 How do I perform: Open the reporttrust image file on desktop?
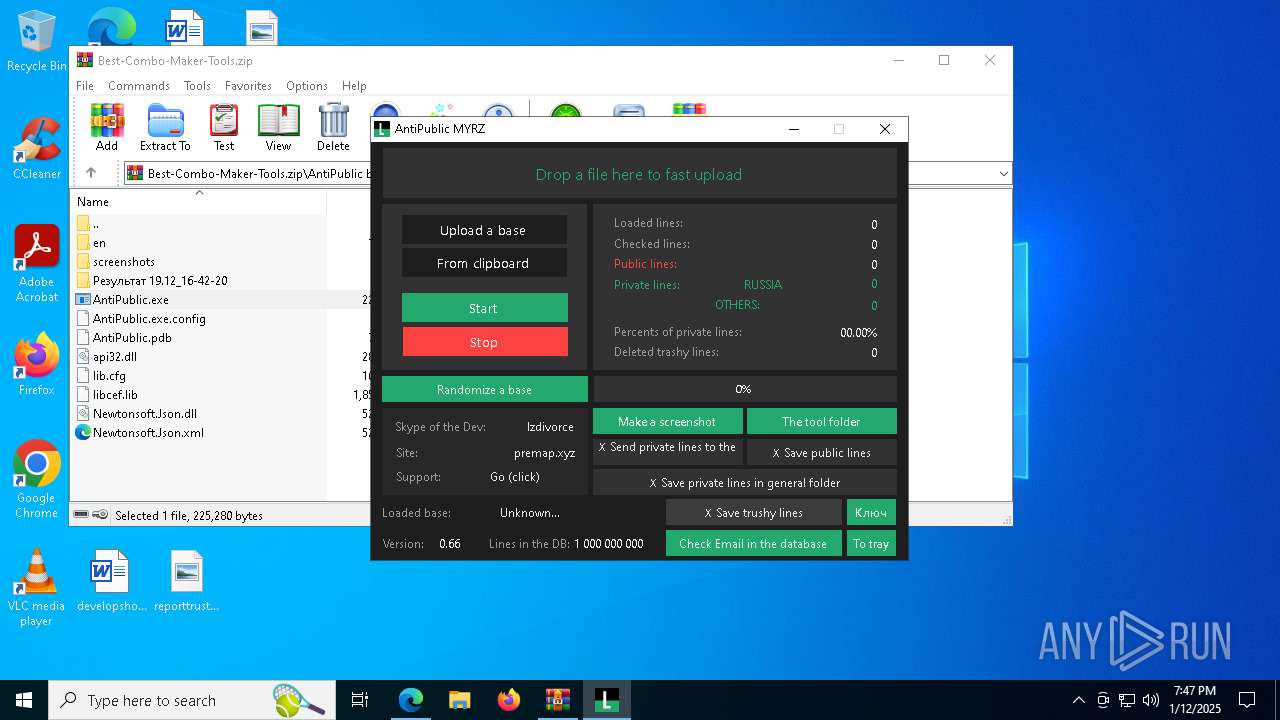187,580
